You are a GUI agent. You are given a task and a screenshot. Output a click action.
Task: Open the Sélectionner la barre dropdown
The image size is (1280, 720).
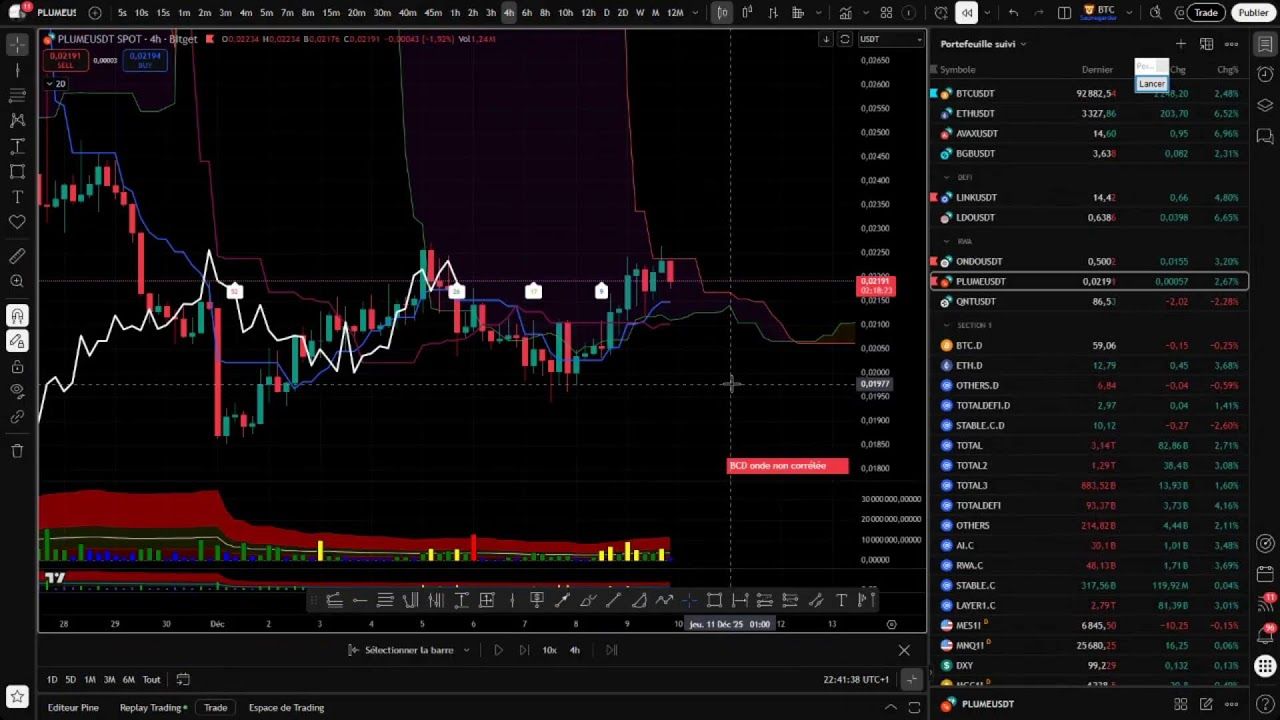[409, 650]
